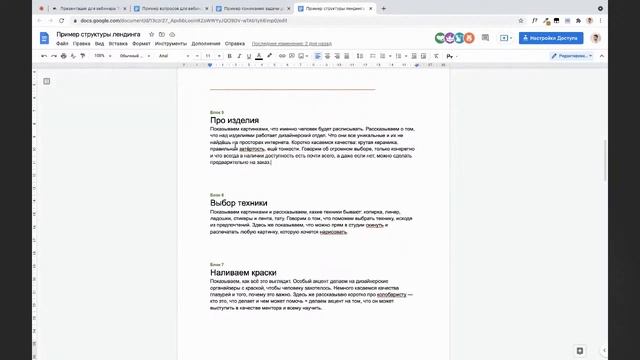Open the last edit history link
The image size is (640, 360).
291,44
